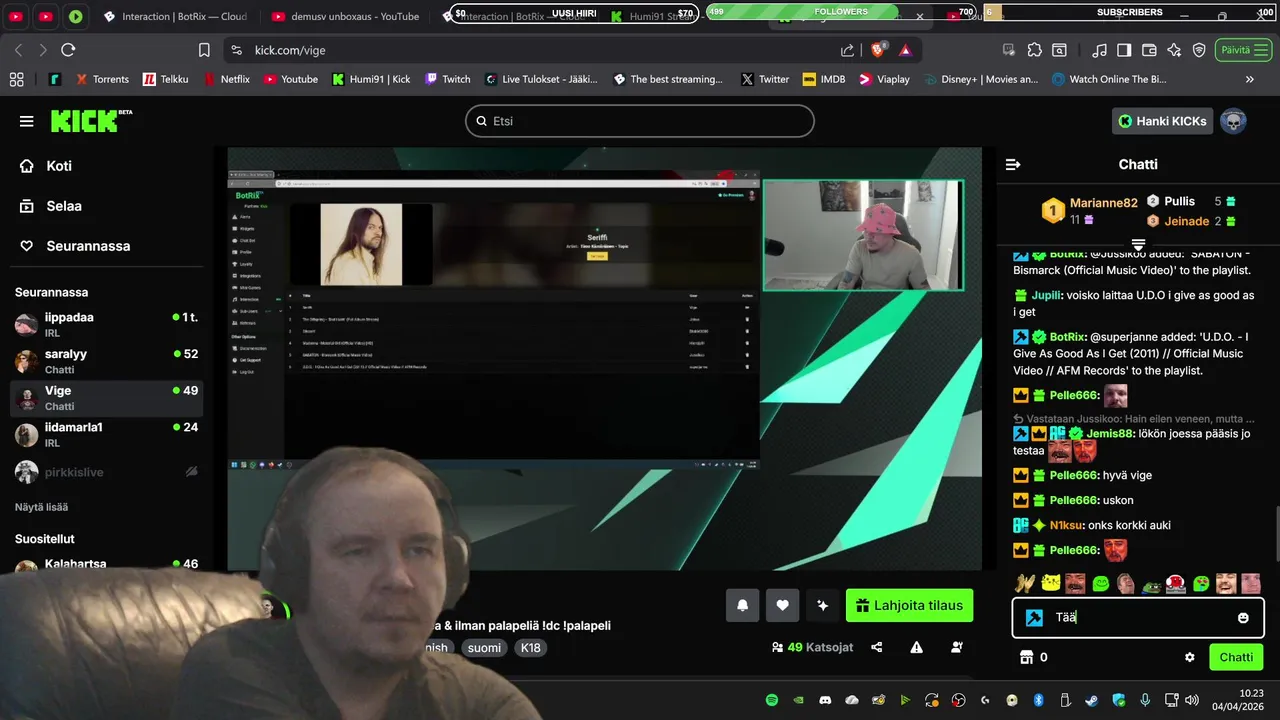1280x720 pixels.
Task: Open Marianne82 top gifter profile
Action: tap(1104, 203)
